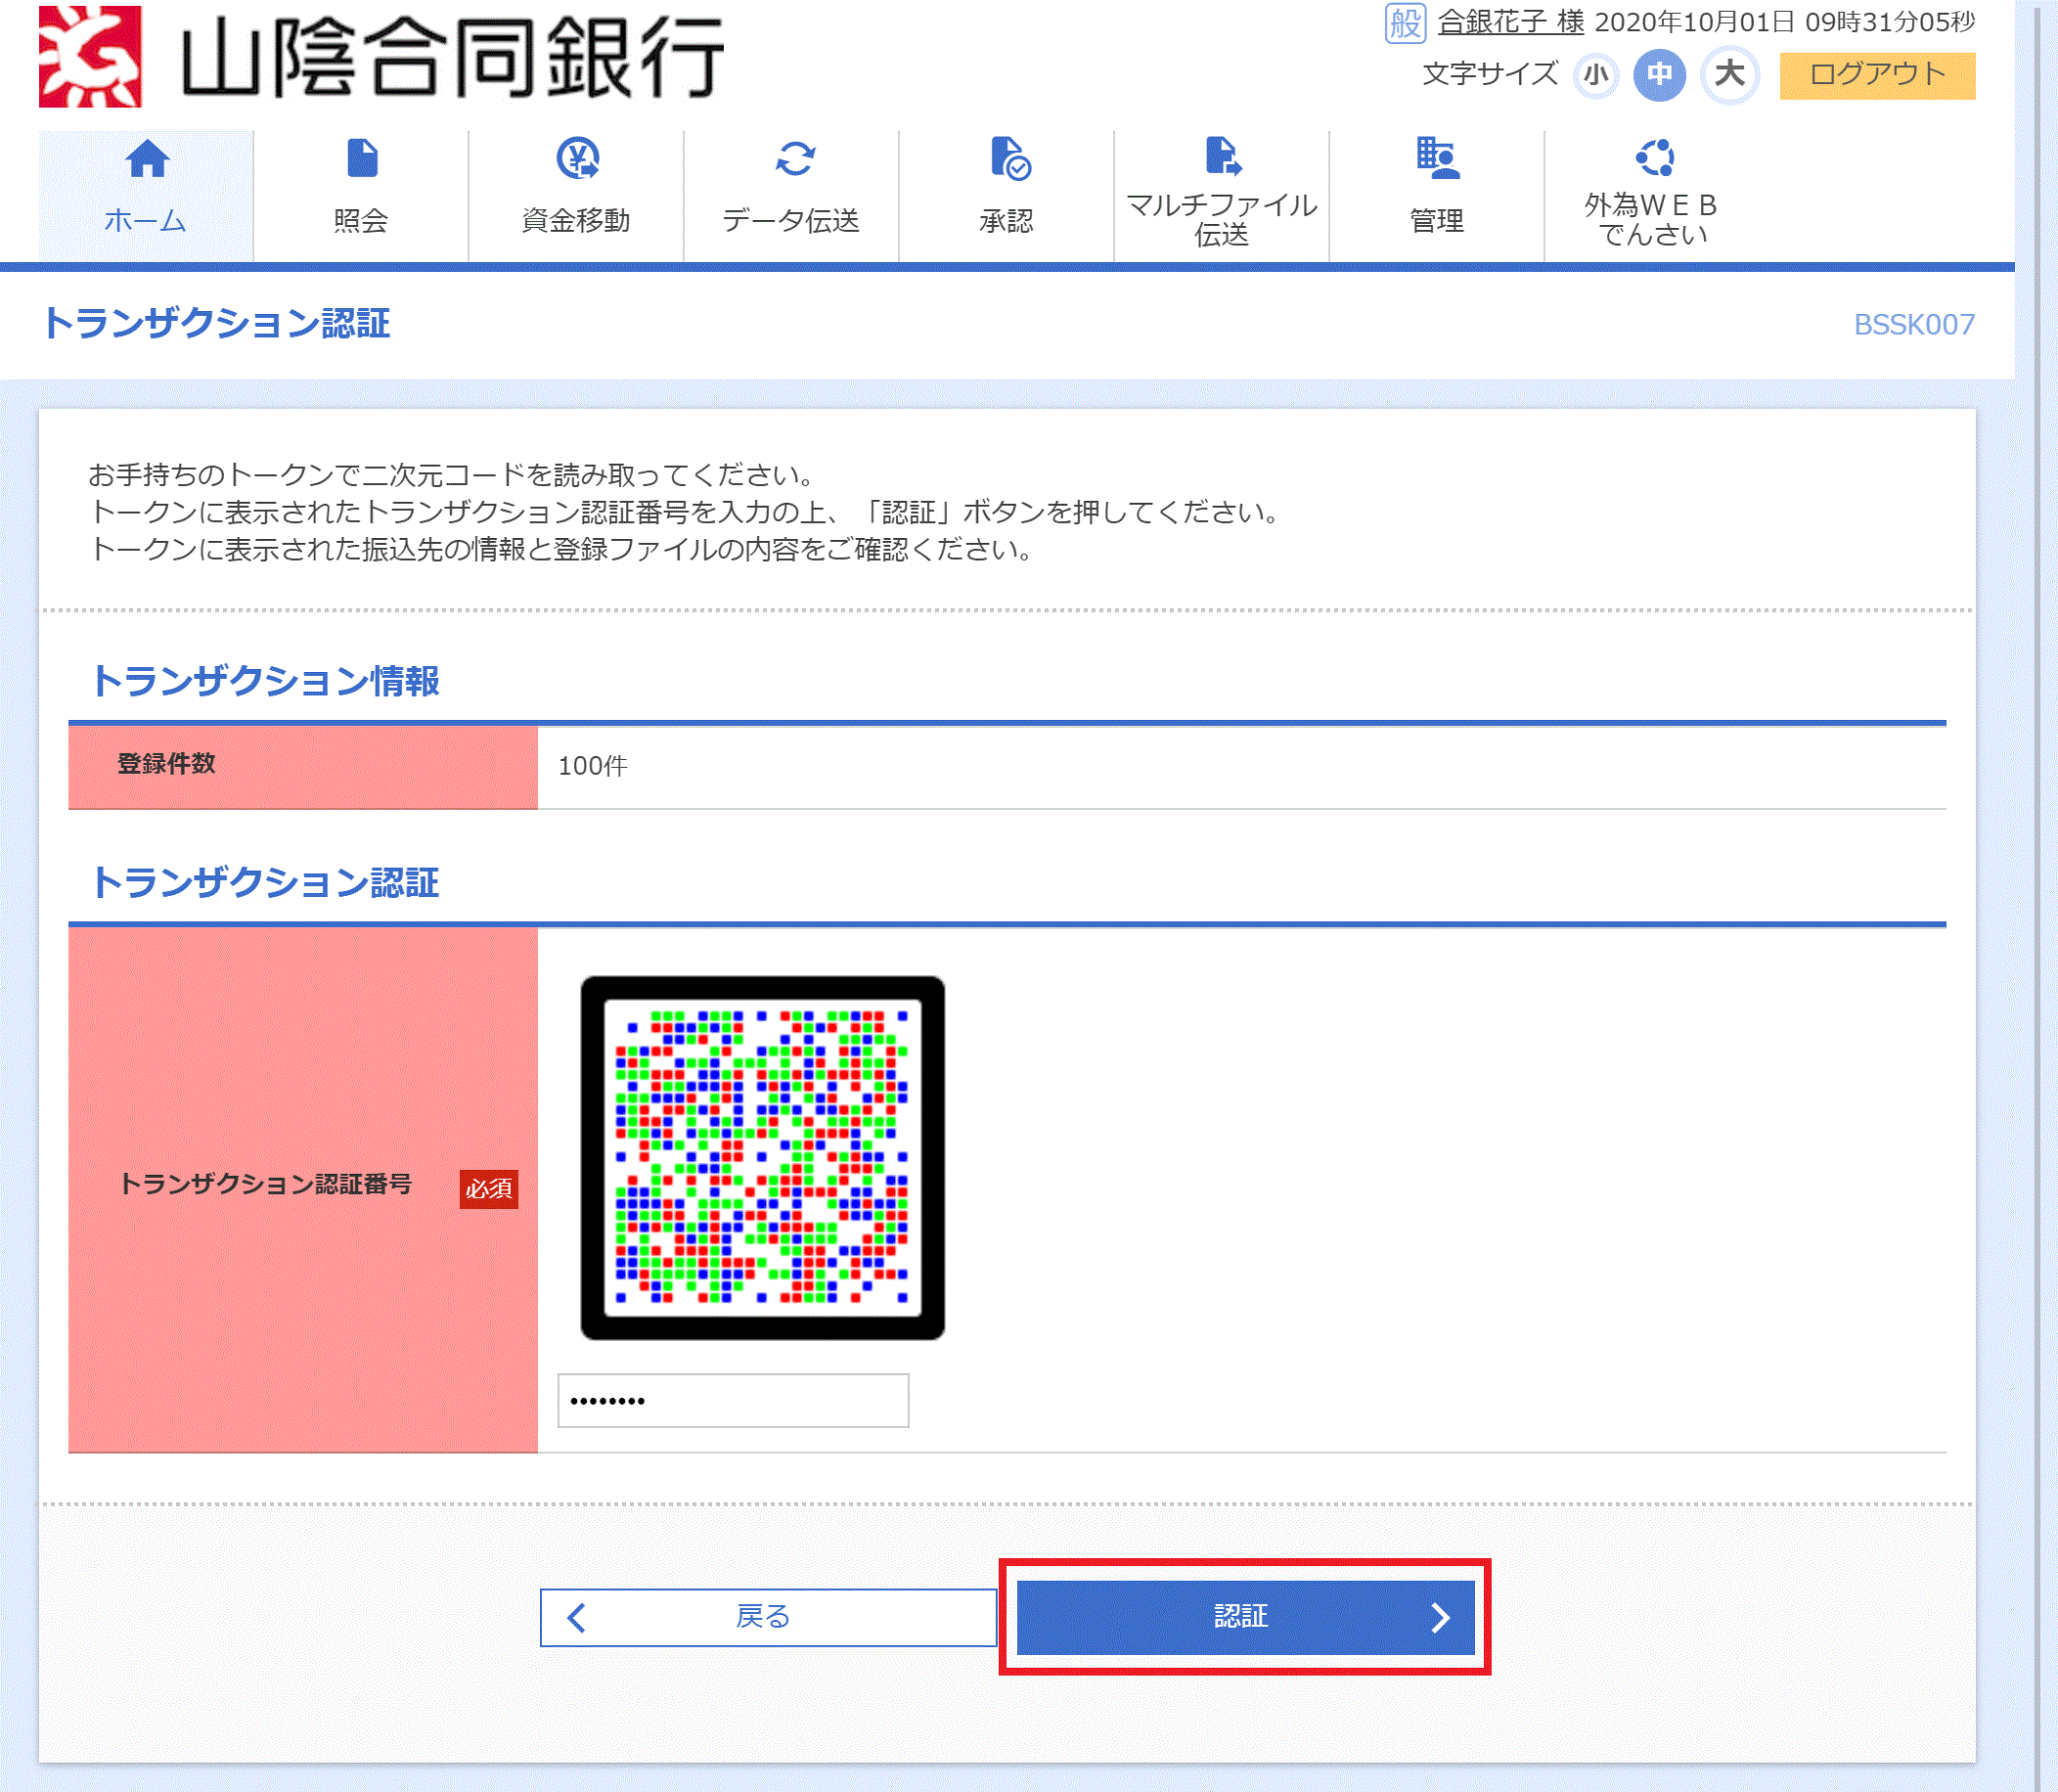Click the date and time text
Viewport: 2058px width, 1792px height.
[x=1785, y=22]
